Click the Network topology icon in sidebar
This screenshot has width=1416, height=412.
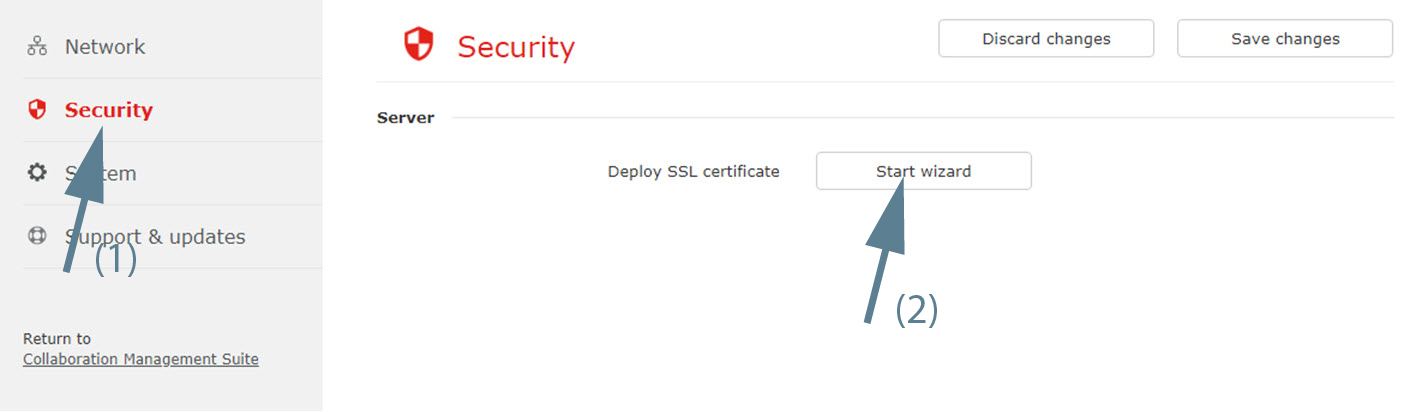click(37, 46)
